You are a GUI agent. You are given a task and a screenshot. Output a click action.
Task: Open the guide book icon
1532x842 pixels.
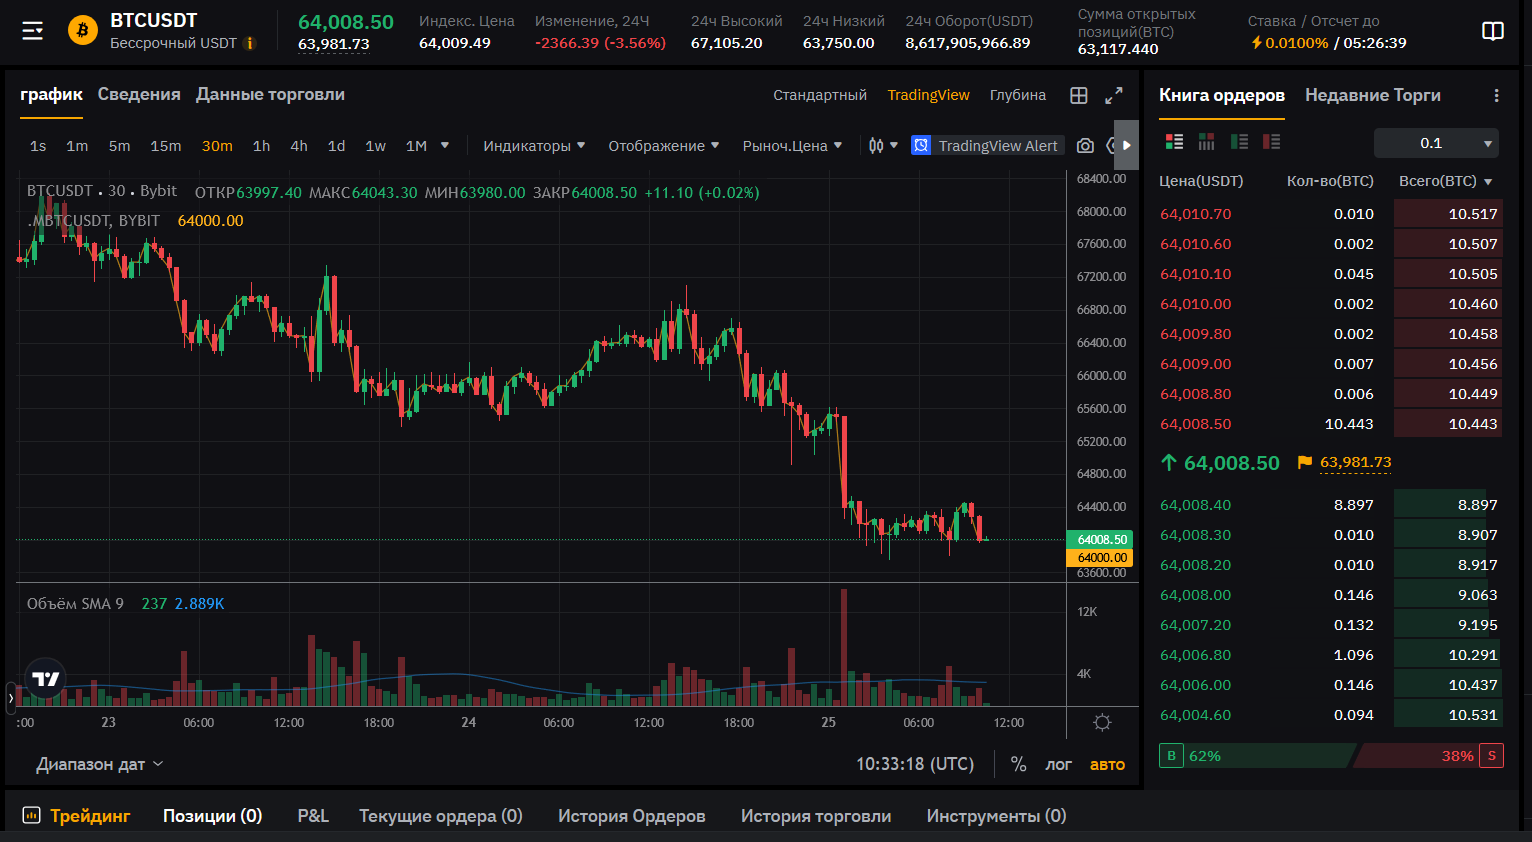click(x=1492, y=31)
